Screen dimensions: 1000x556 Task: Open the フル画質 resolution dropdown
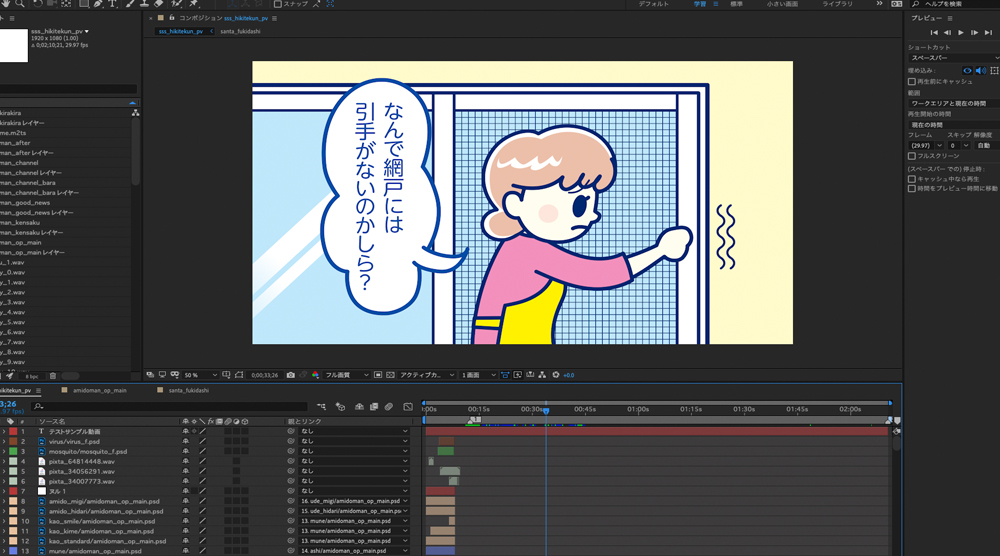(x=348, y=375)
